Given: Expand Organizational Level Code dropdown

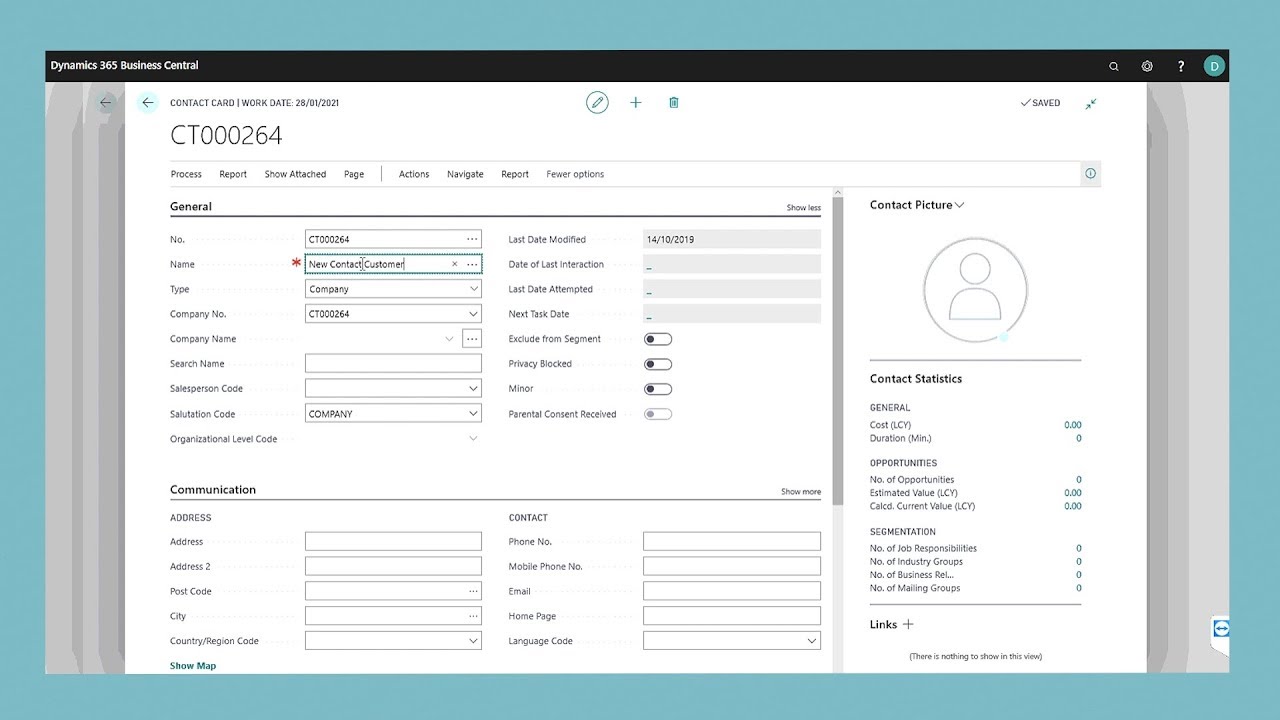Looking at the screenshot, I should [473, 438].
